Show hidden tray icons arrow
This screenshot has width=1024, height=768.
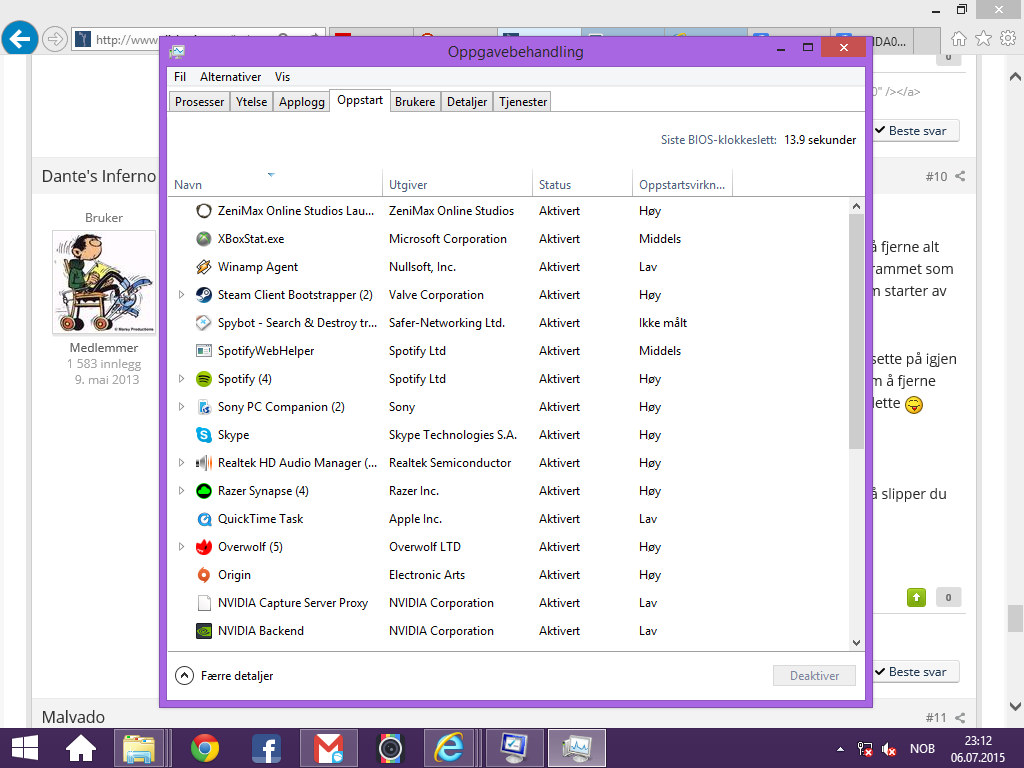coord(840,749)
